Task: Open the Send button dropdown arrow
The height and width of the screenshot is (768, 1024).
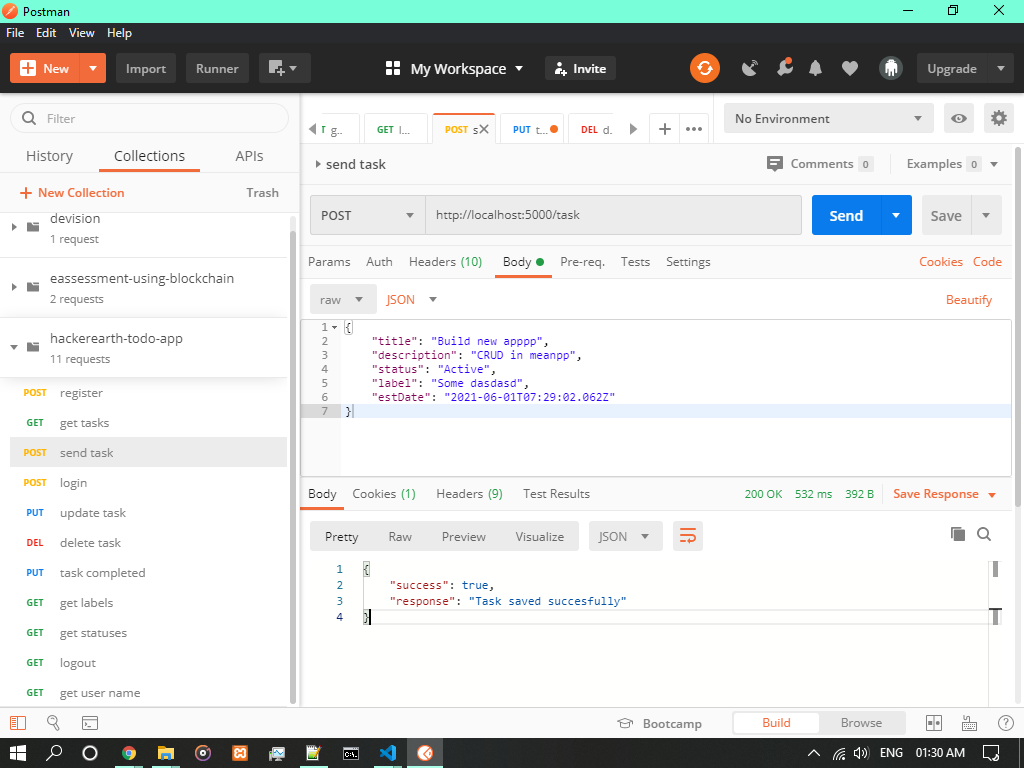Action: (x=896, y=215)
